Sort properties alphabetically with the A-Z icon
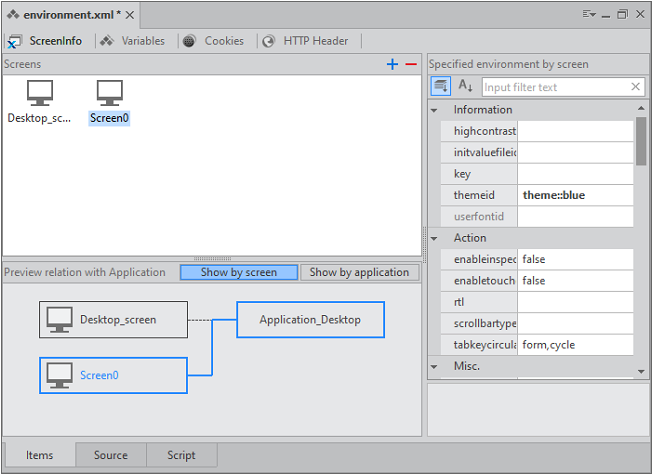652x474 pixels. (465, 87)
